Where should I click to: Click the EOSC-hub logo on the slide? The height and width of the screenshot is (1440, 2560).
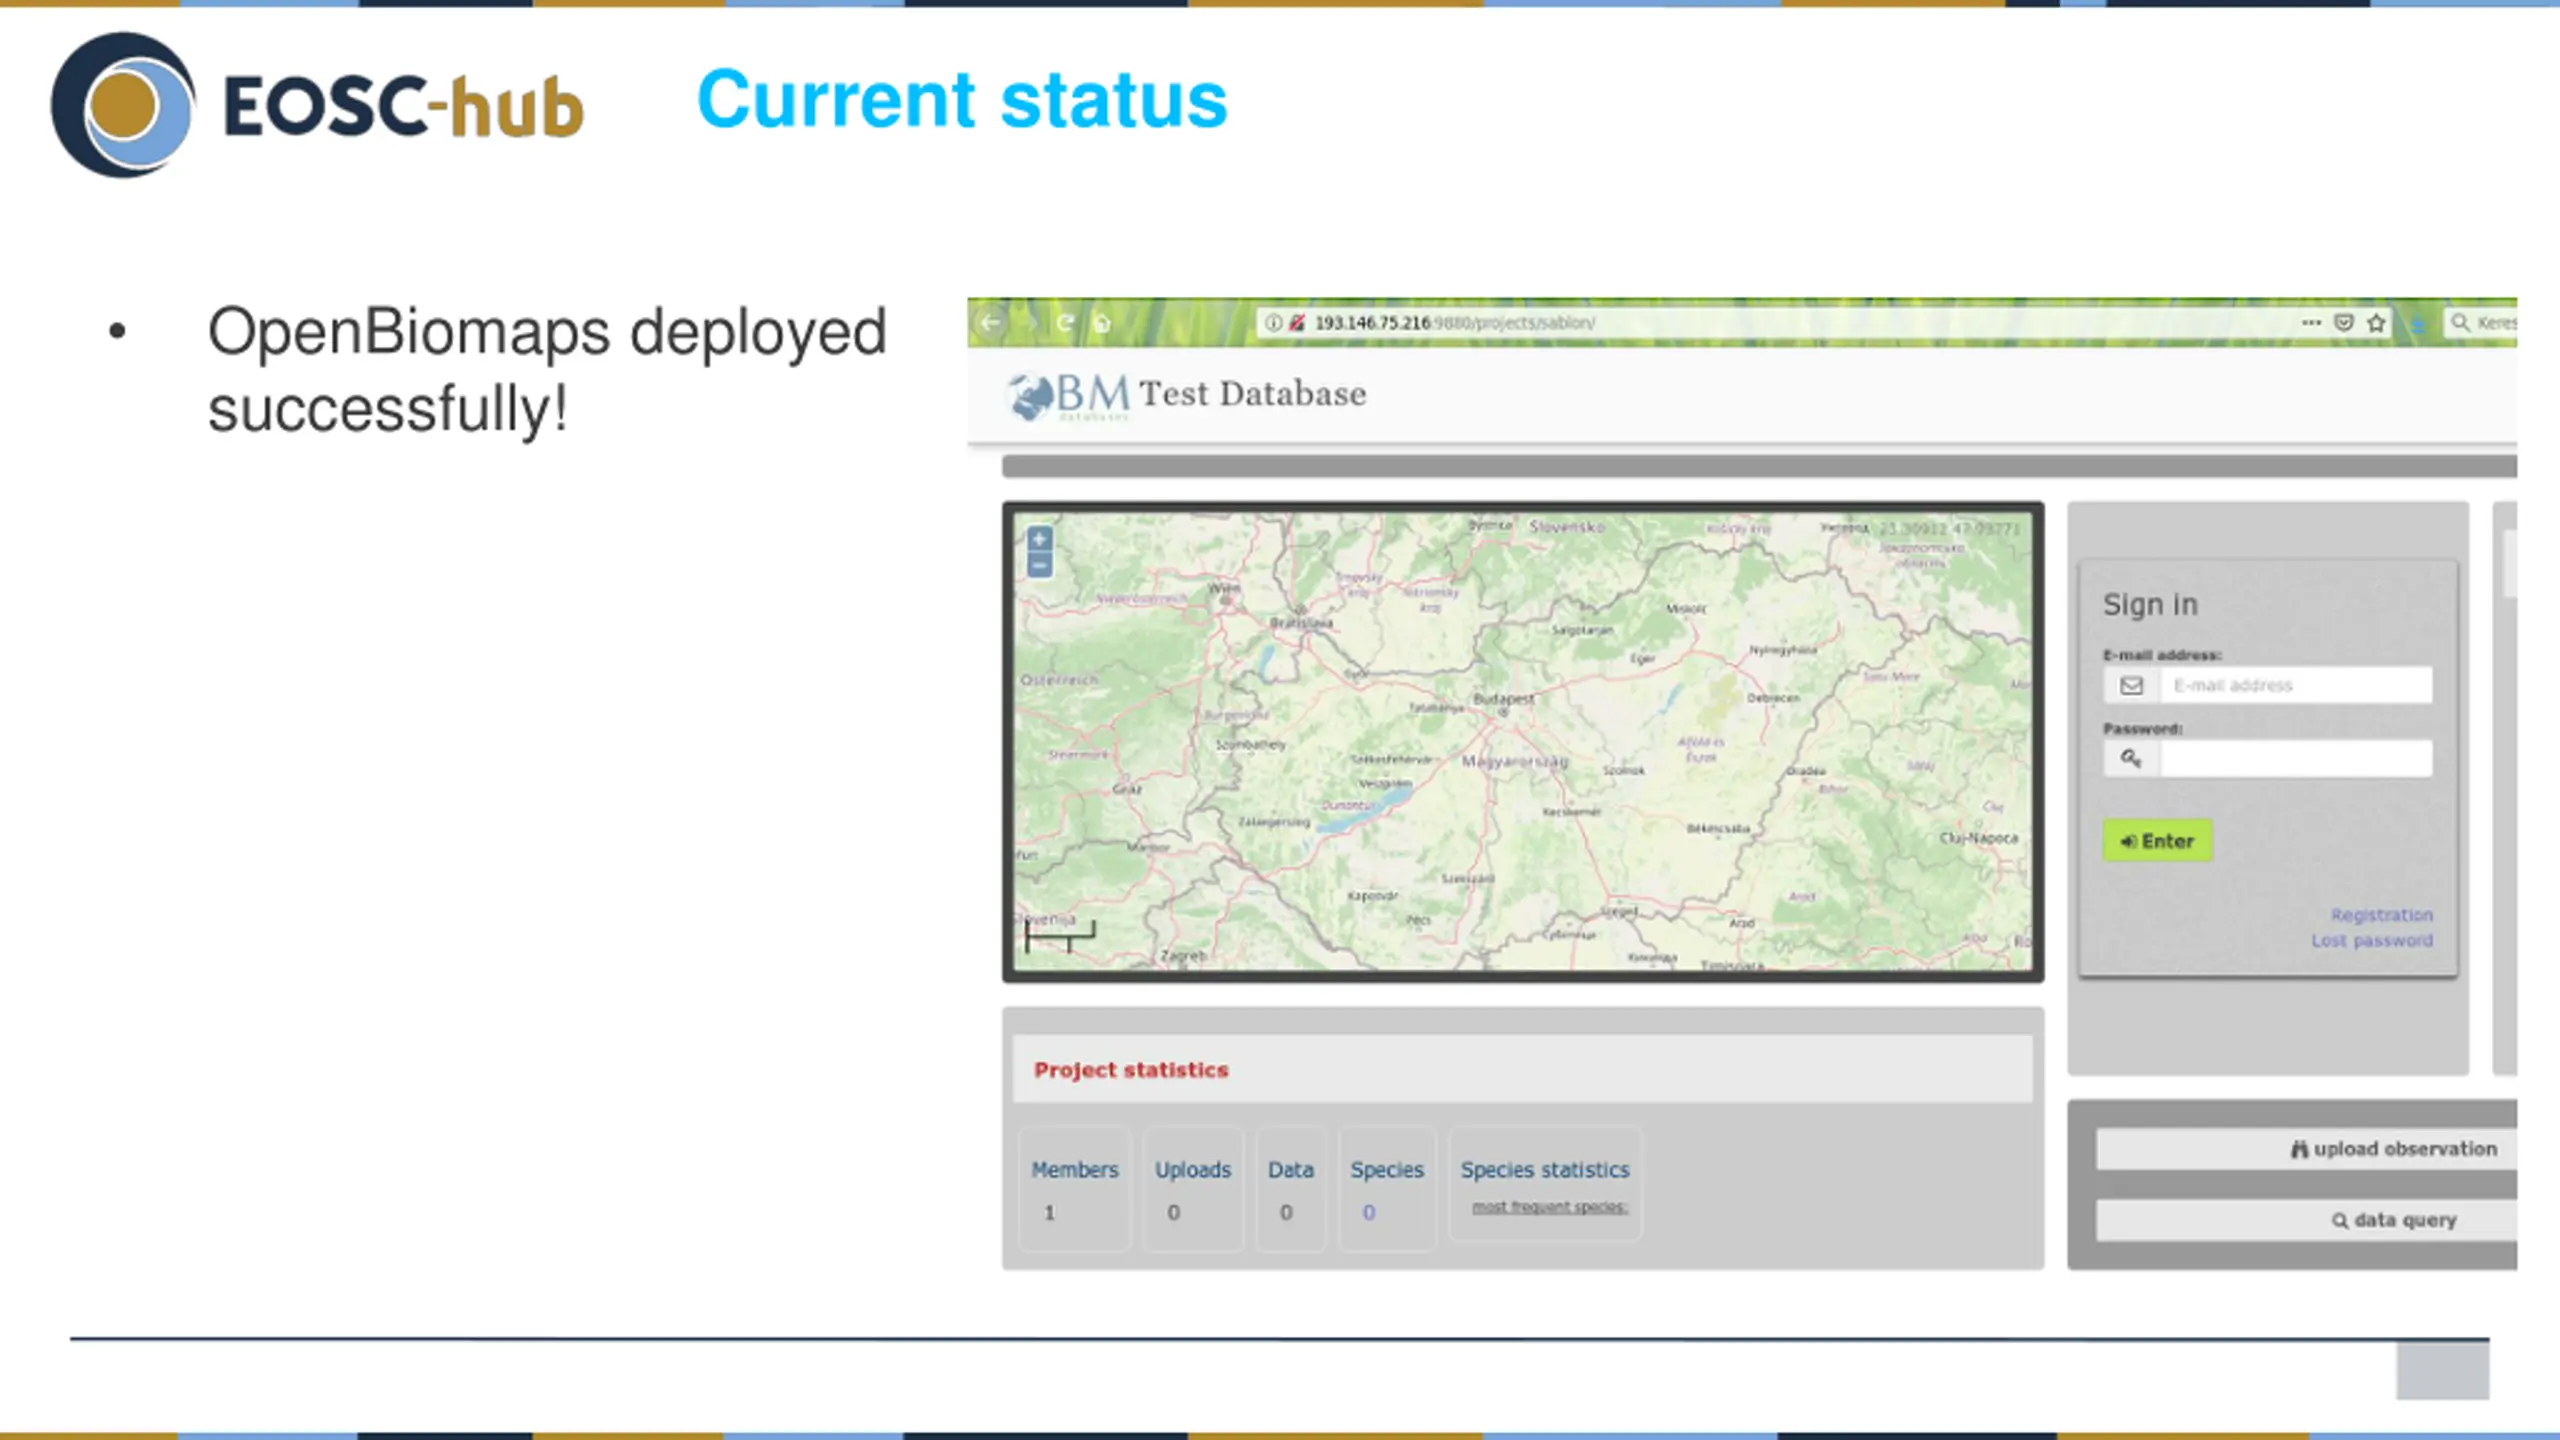pos(317,105)
